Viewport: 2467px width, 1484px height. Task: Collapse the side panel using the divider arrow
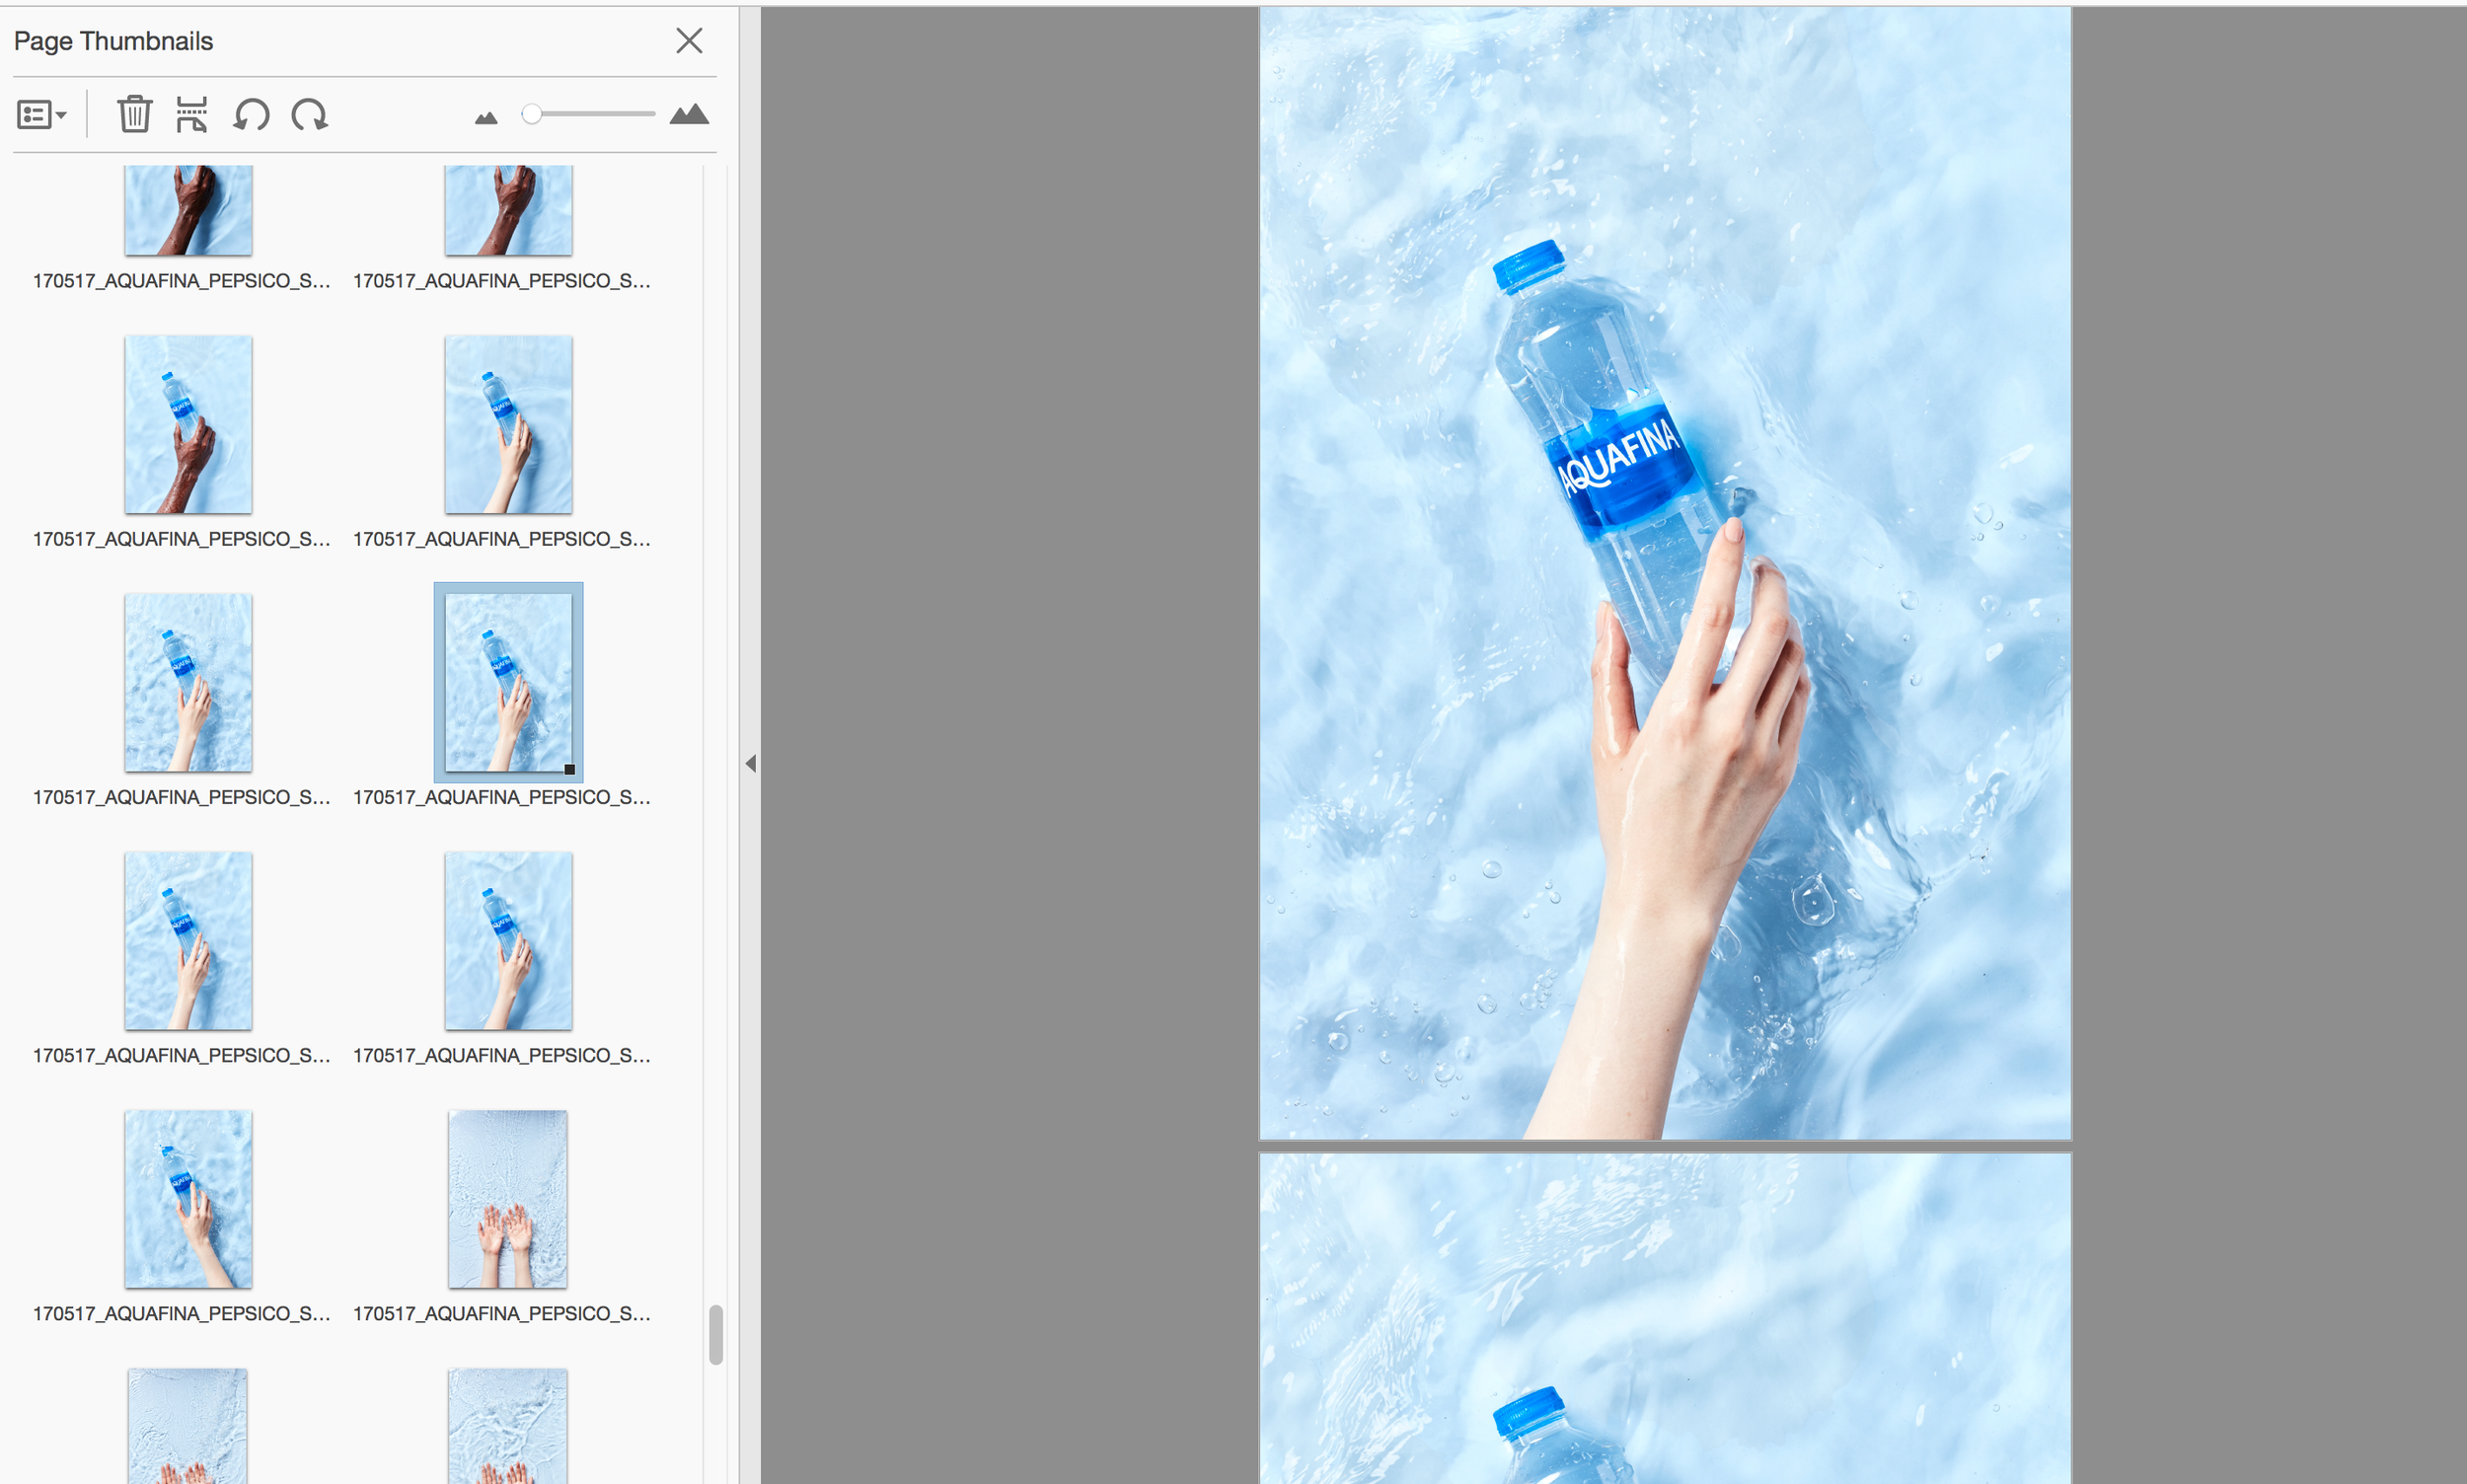(x=750, y=764)
